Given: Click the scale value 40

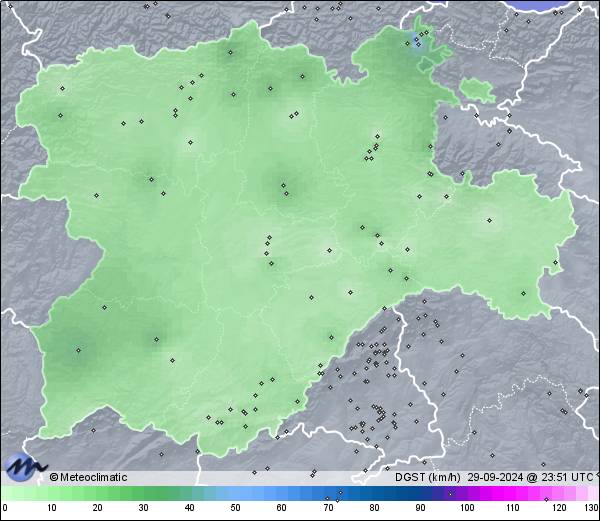Looking at the screenshot, I should click(190, 508).
